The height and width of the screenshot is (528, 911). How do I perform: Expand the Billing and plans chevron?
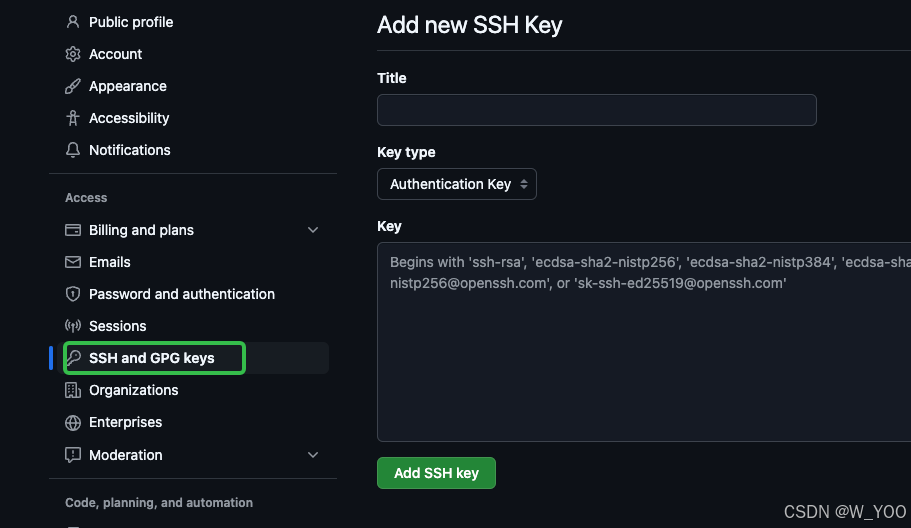(313, 230)
